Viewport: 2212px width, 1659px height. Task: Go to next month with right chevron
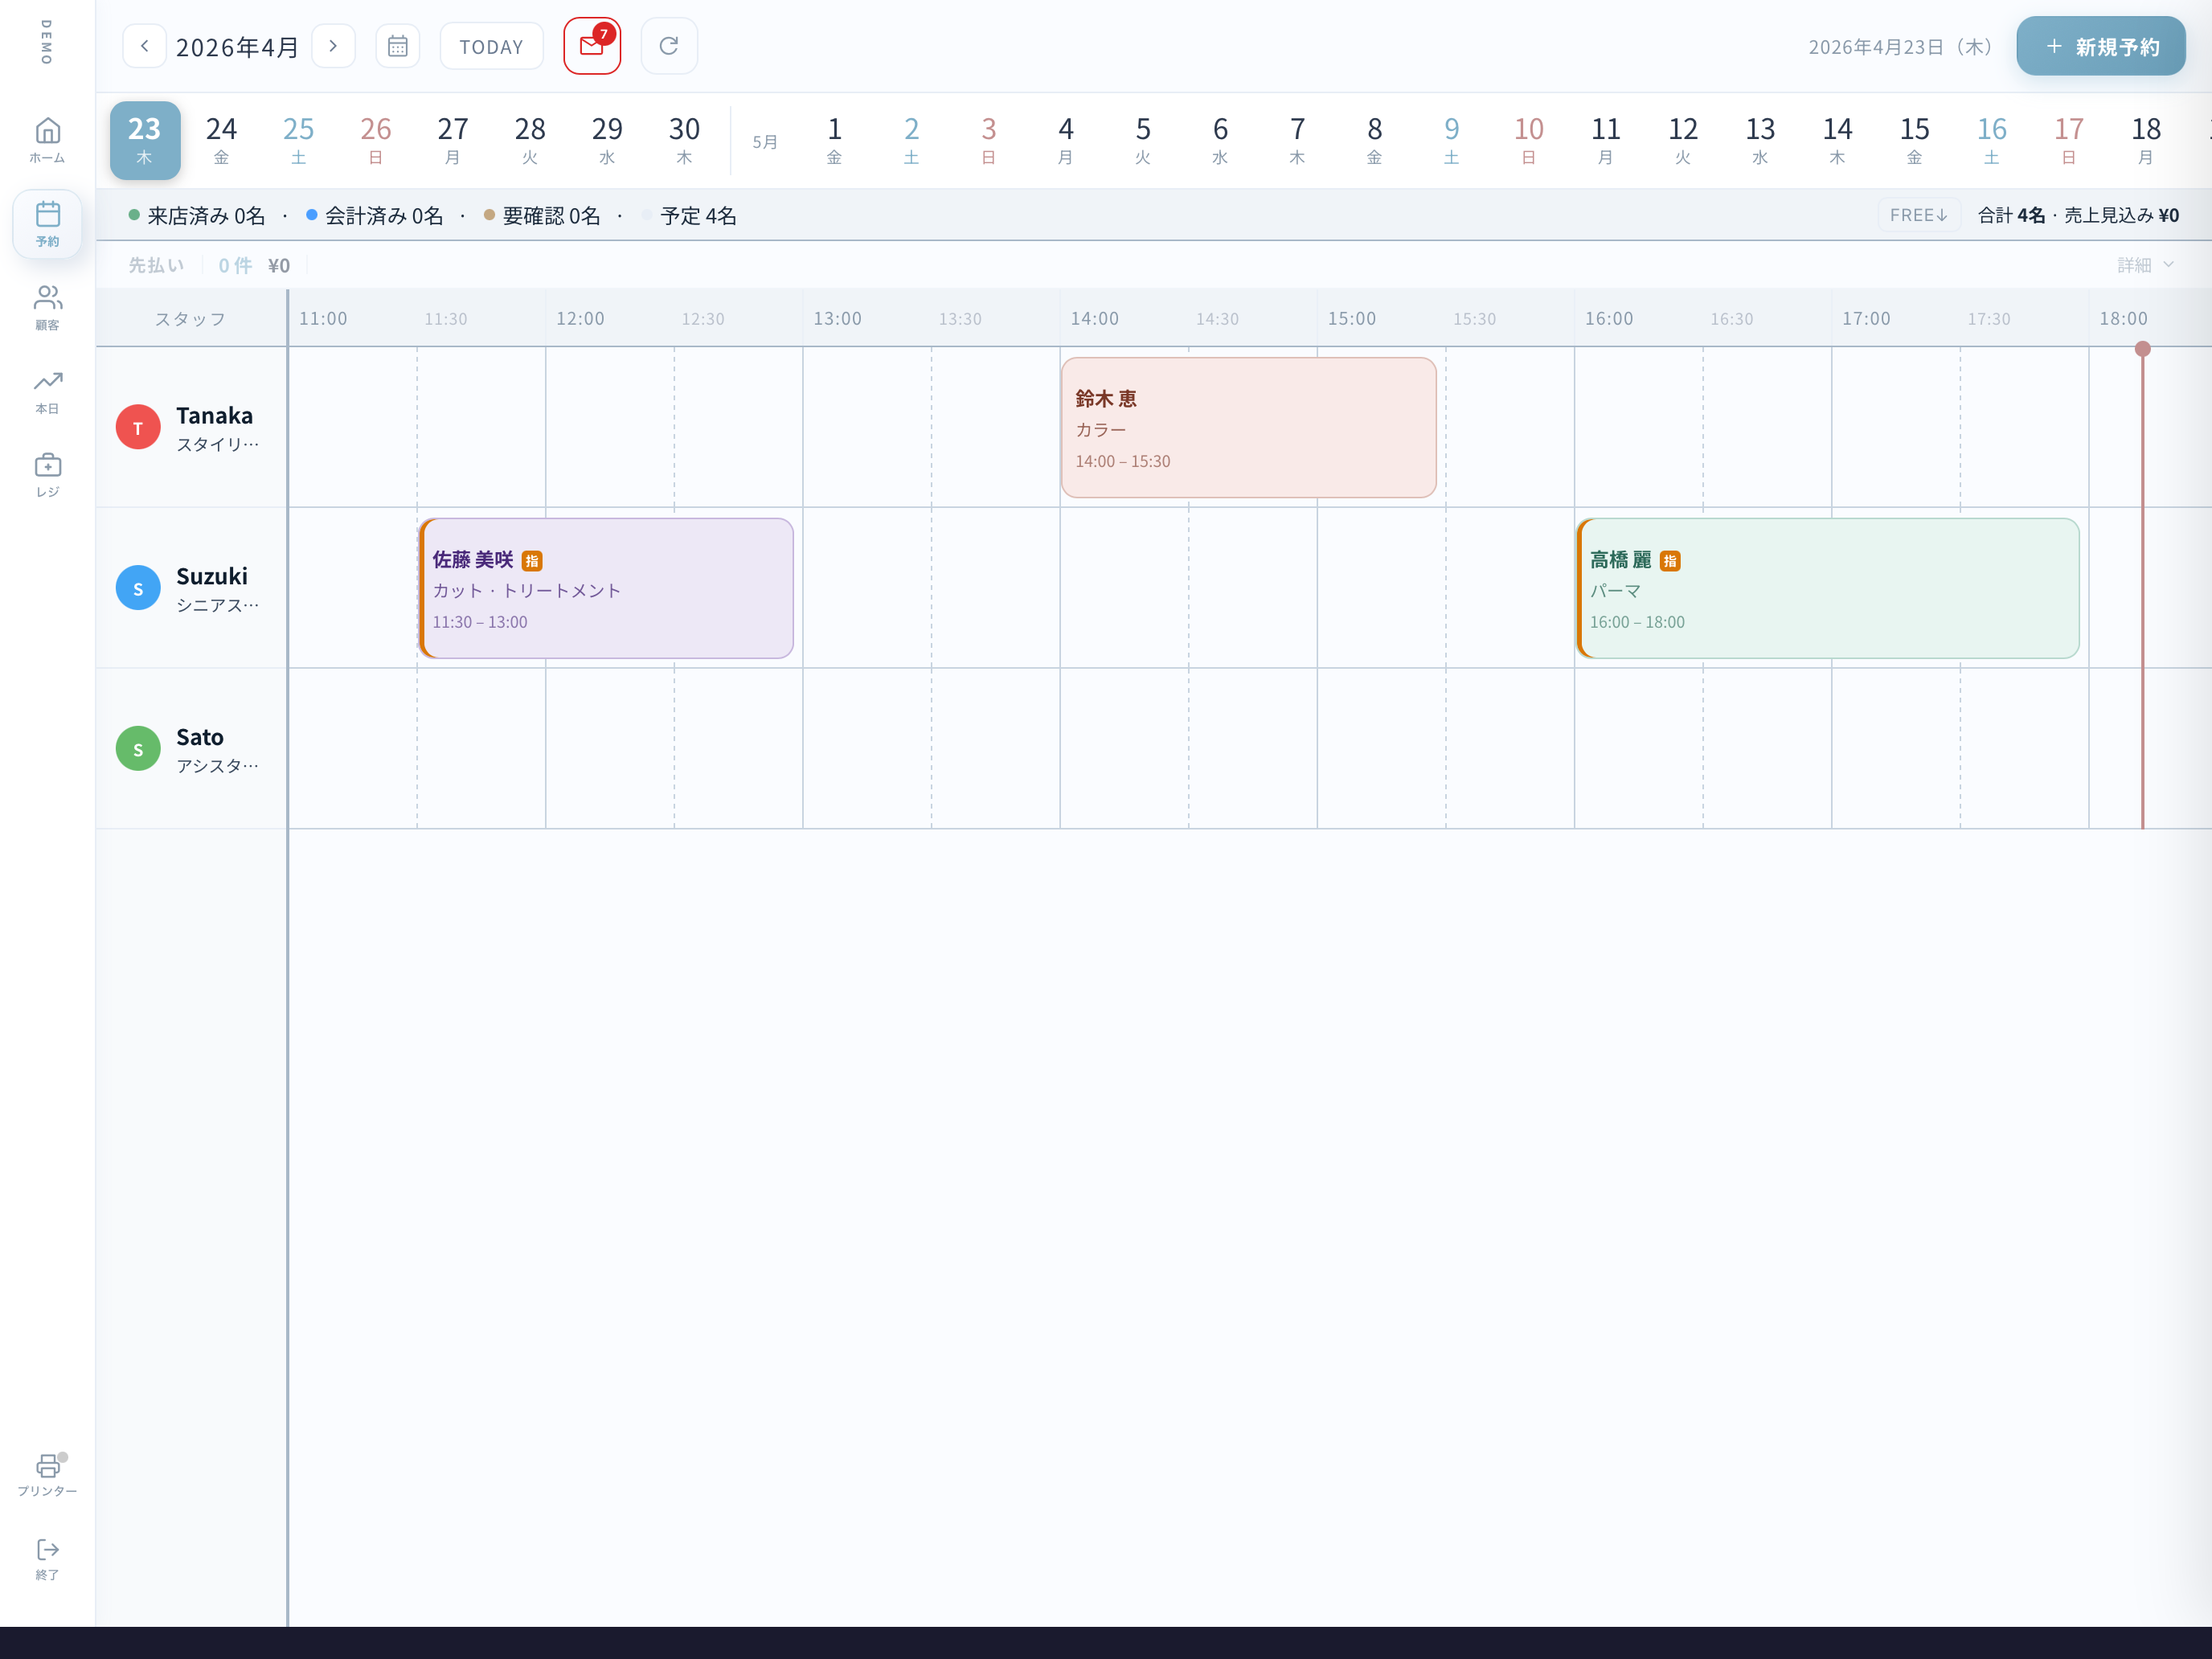333,46
